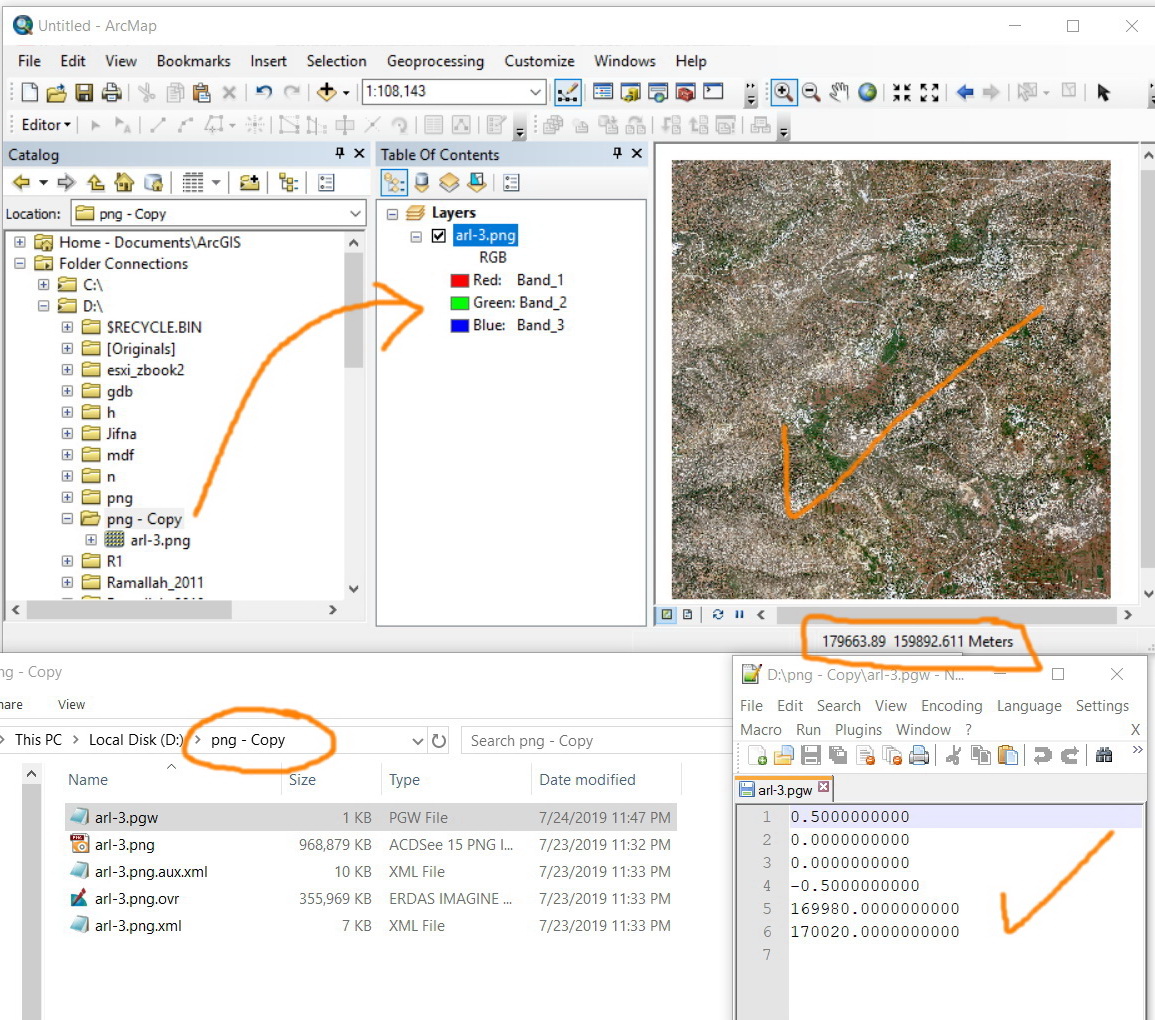The height and width of the screenshot is (1020, 1155).
Task: Pause map drawing
Action: 739,615
